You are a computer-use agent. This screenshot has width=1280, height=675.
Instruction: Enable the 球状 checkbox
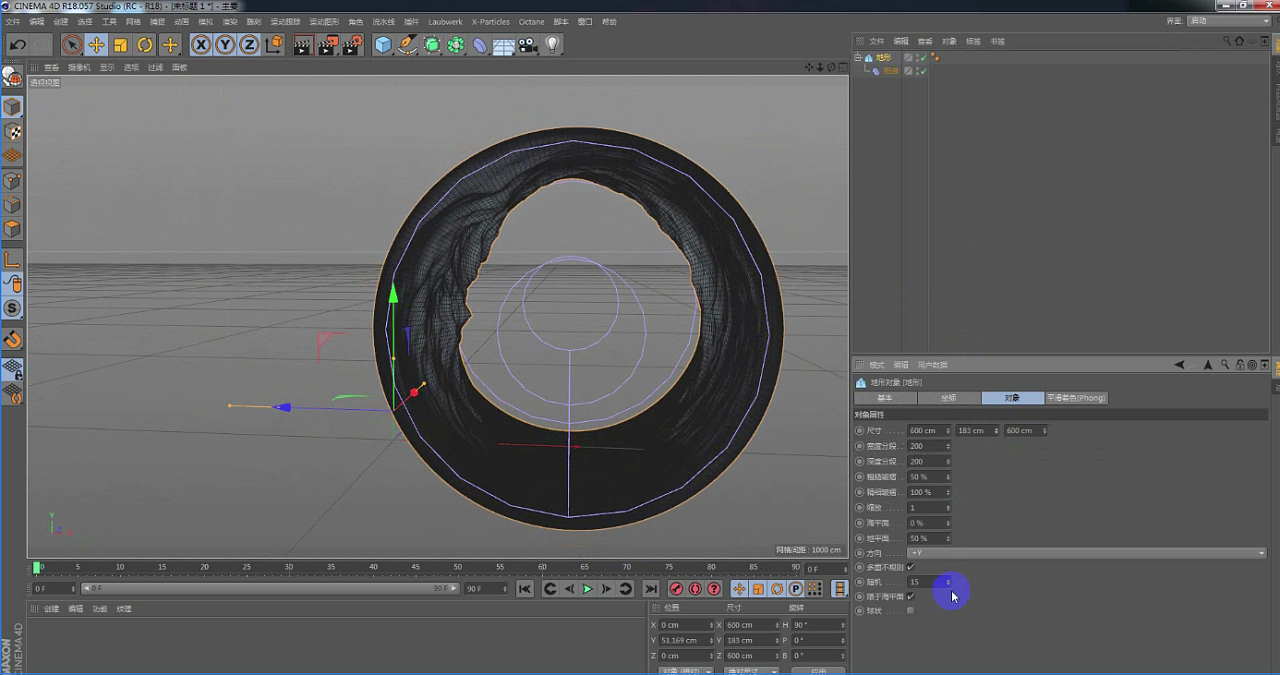910,610
